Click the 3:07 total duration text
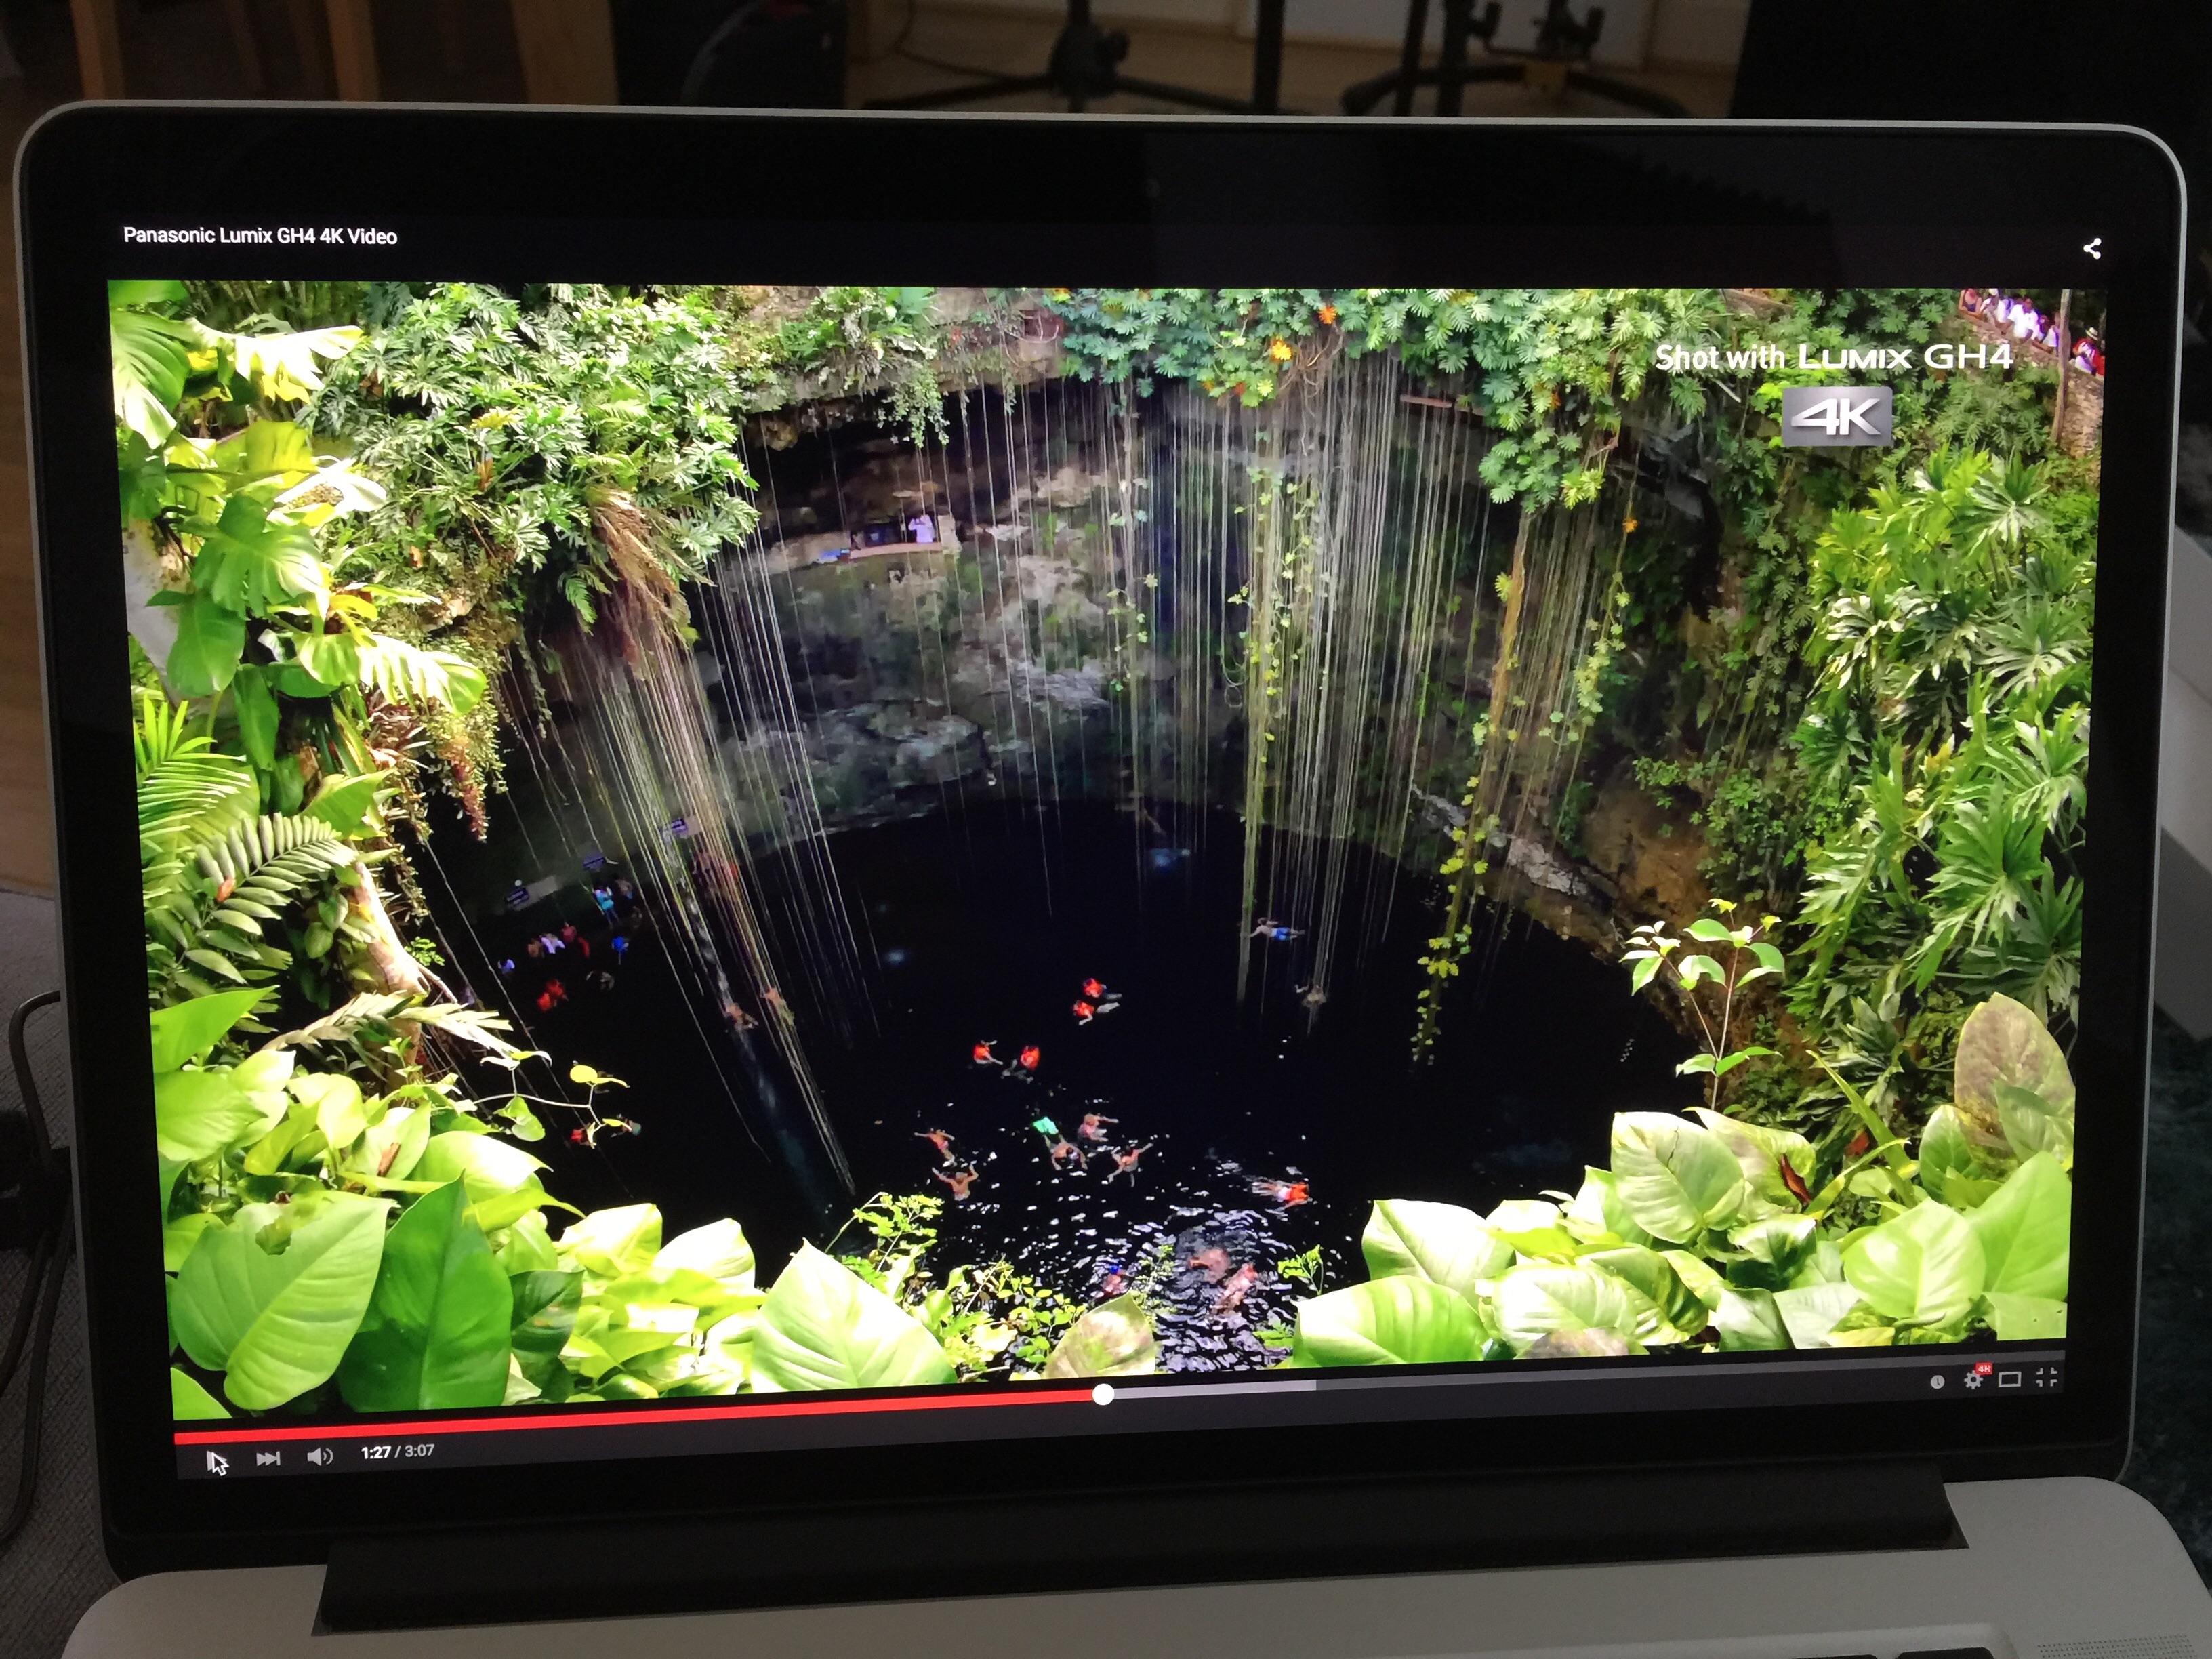The width and height of the screenshot is (2212, 1659). pyautogui.click(x=419, y=1451)
